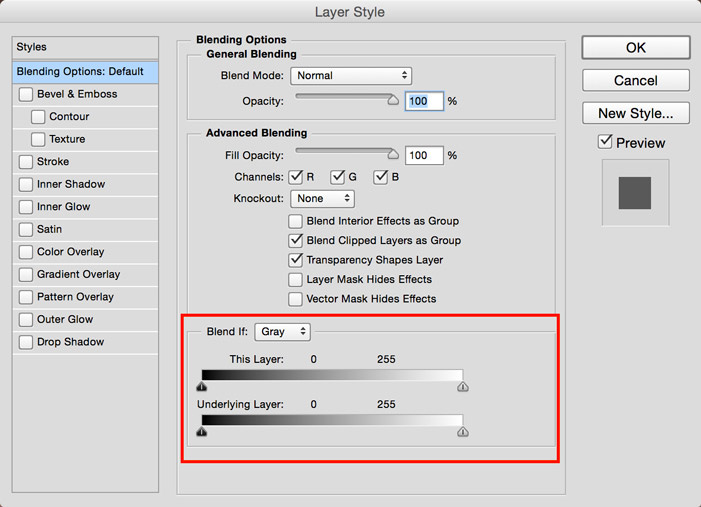The width and height of the screenshot is (701, 507).
Task: Uncheck the R channel checkbox
Action: point(296,177)
